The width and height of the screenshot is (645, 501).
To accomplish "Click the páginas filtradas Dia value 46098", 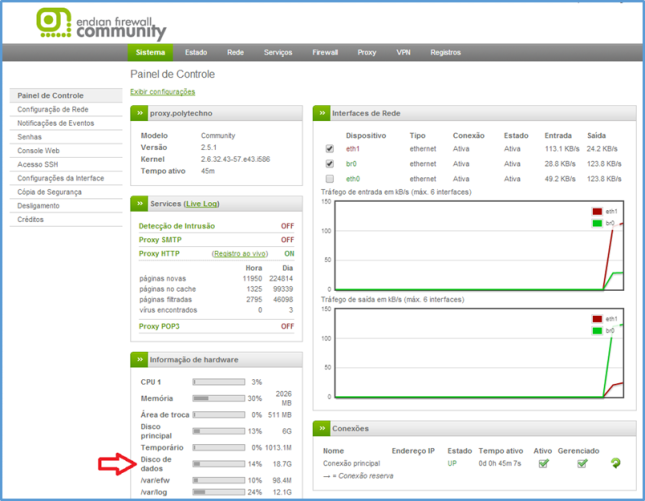I will click(x=283, y=299).
